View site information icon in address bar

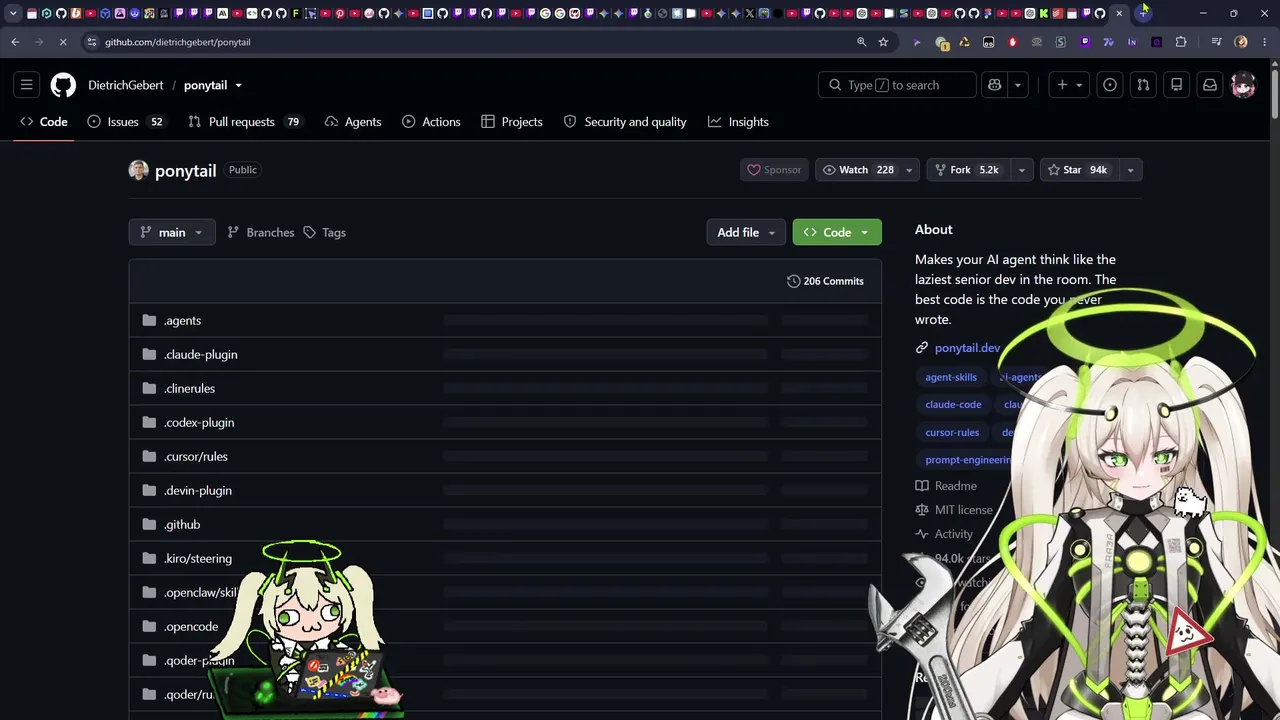tap(92, 42)
